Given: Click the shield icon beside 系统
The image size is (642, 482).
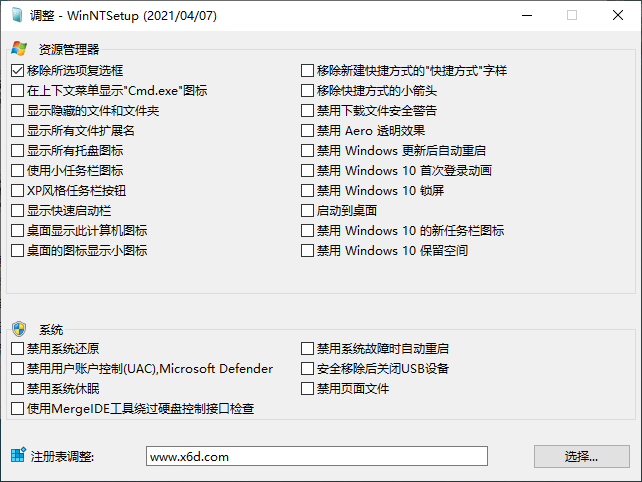Looking at the screenshot, I should [19, 329].
